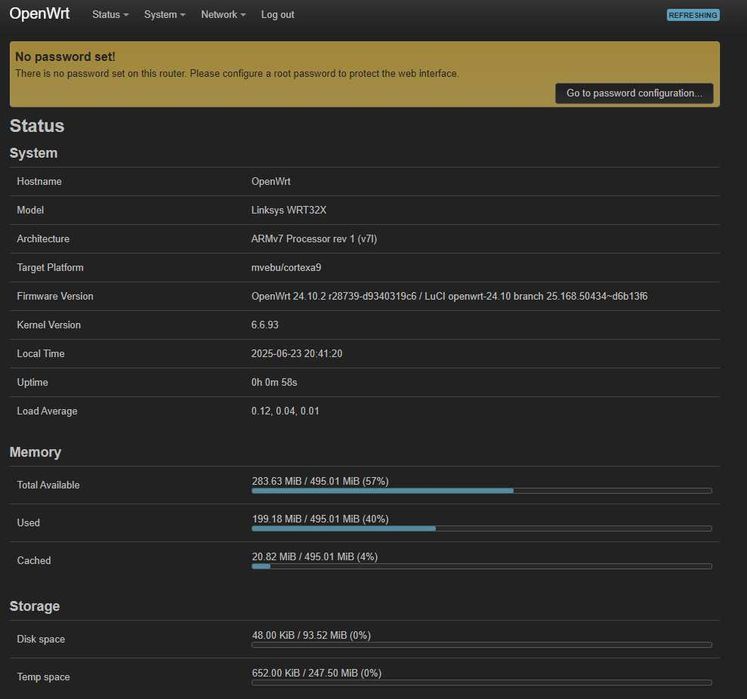Open the System dropdown menu
This screenshot has height=699, width=747.
click(x=164, y=15)
